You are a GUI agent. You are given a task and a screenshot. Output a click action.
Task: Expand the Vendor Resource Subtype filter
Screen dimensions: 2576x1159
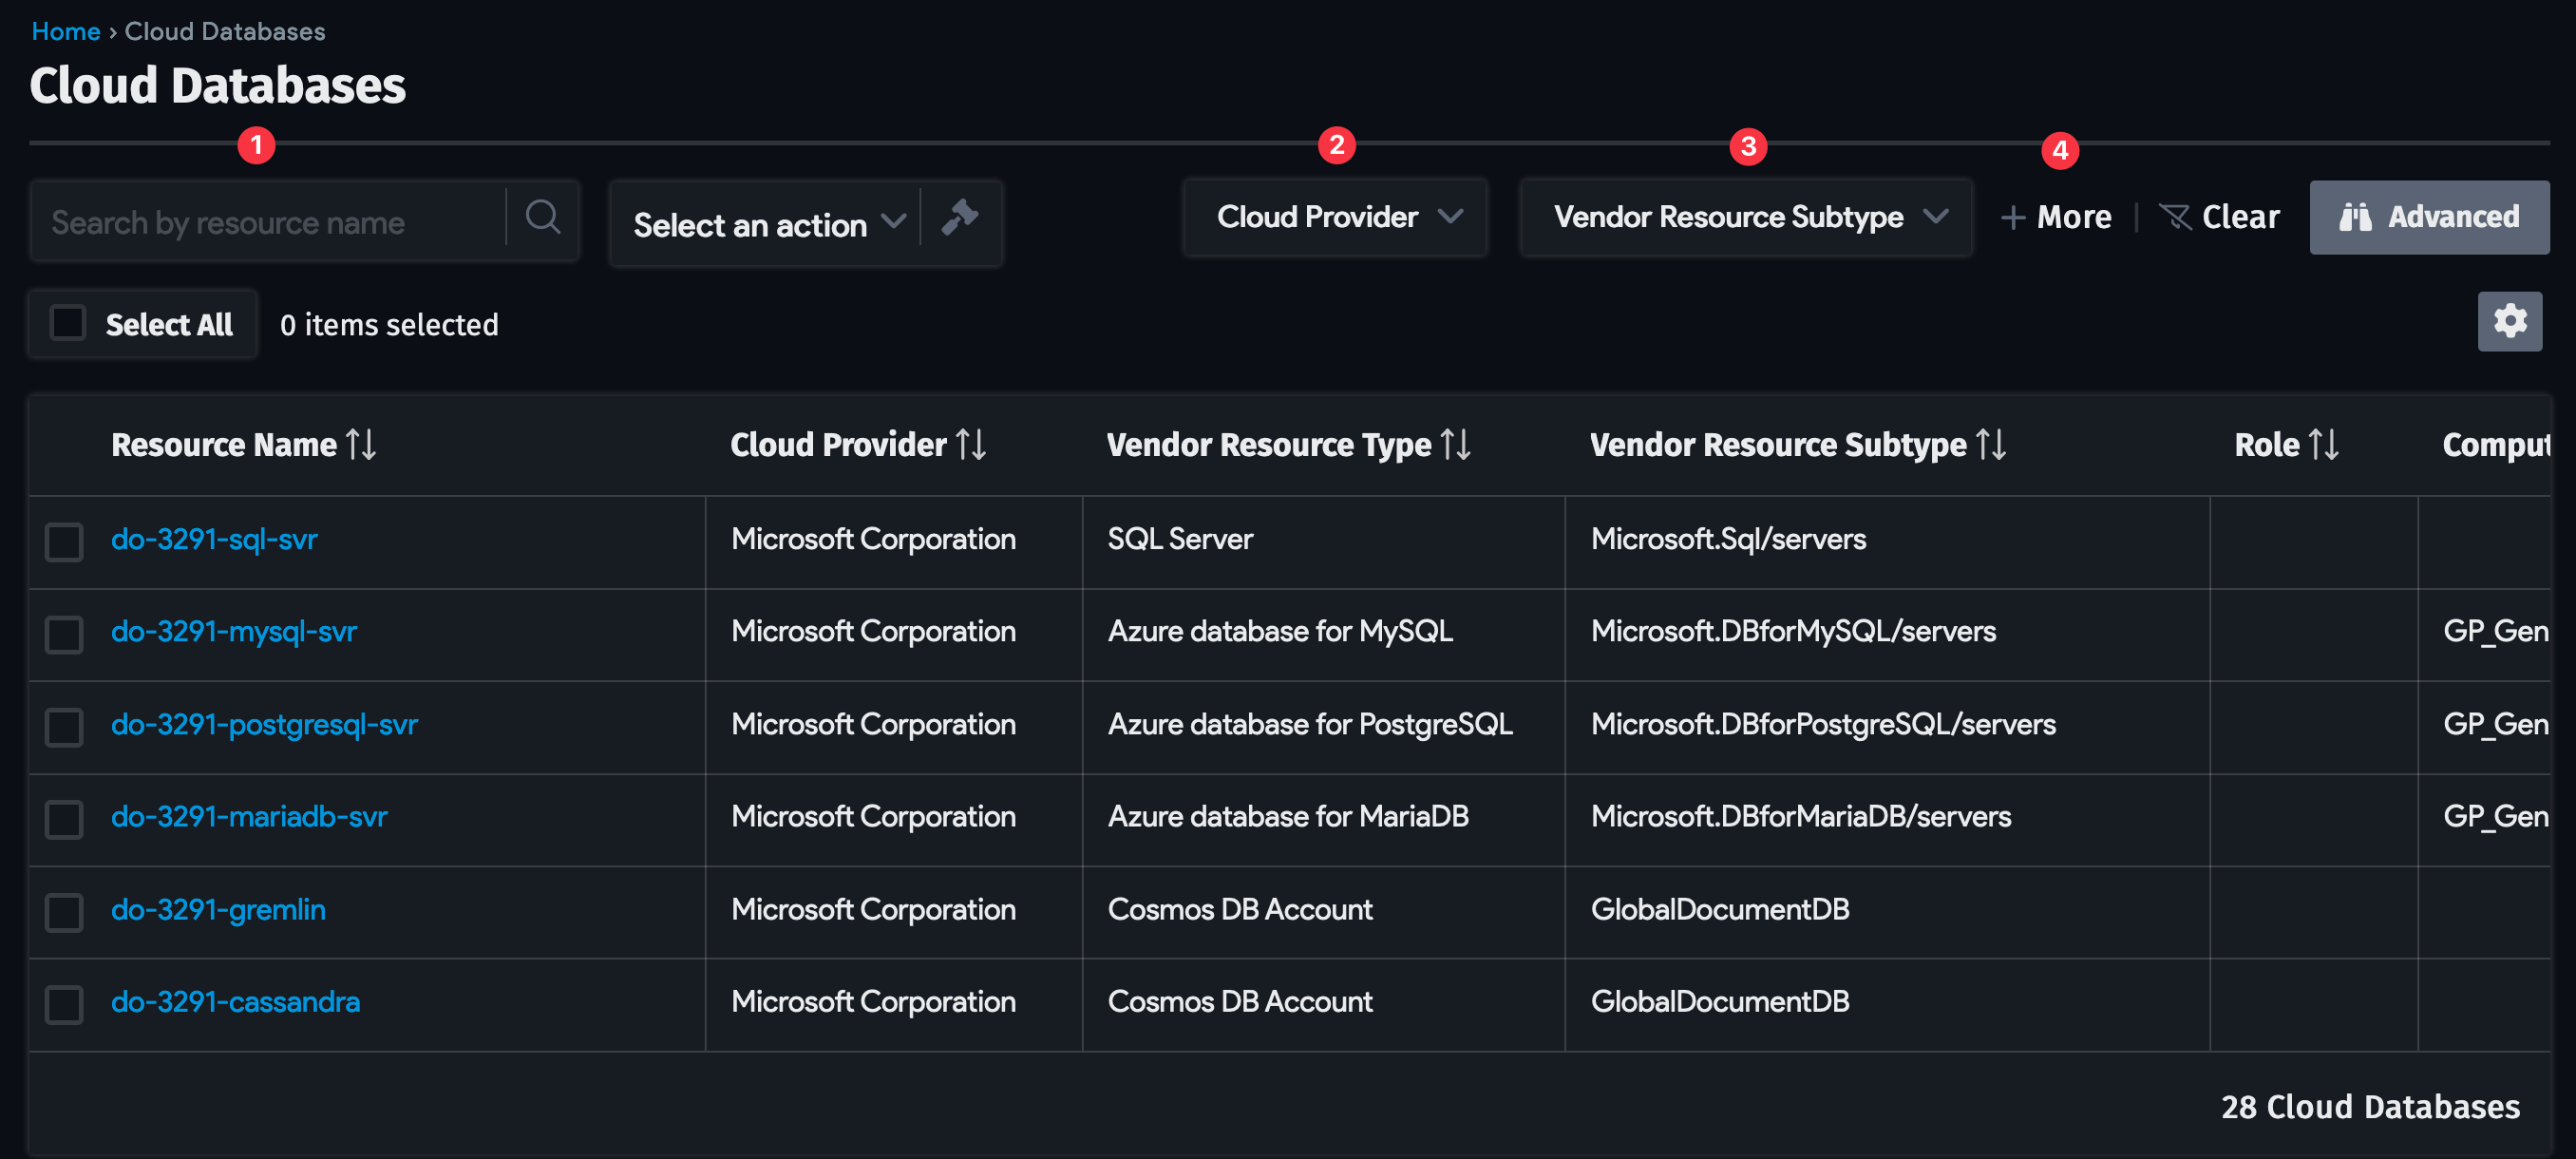pyautogui.click(x=1746, y=217)
